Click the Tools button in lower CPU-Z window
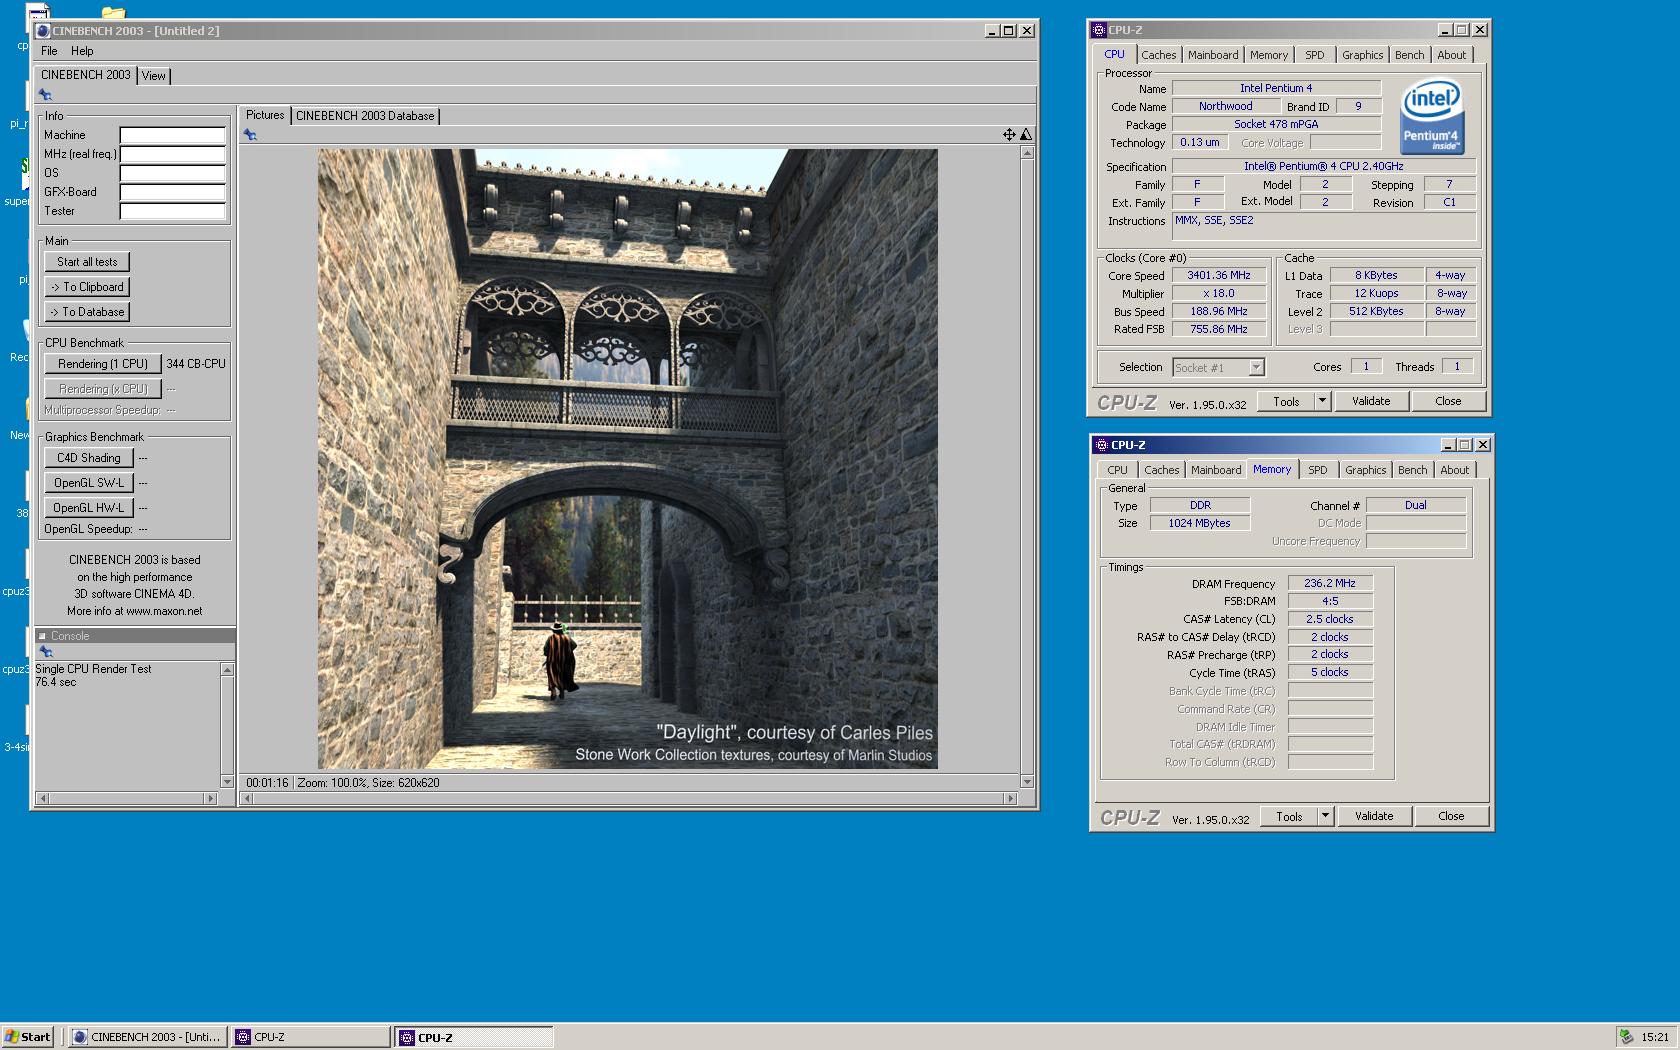The image size is (1680, 1050). click(x=1289, y=816)
